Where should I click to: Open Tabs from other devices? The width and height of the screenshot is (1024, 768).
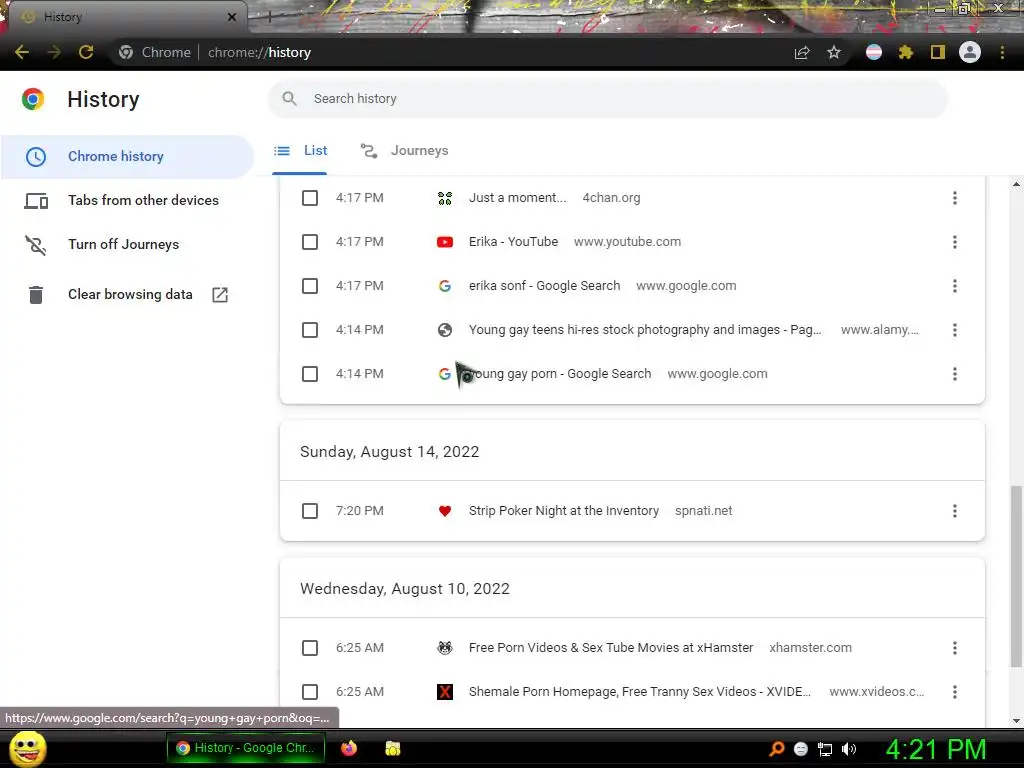(x=127, y=200)
